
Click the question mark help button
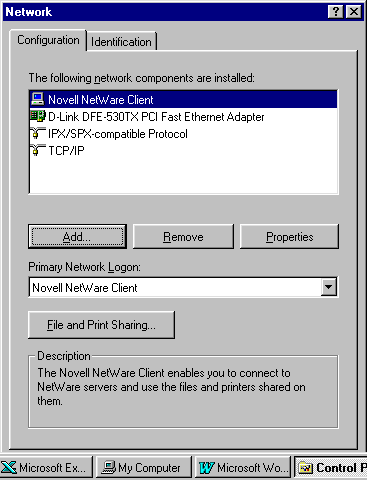pyautogui.click(x=336, y=12)
